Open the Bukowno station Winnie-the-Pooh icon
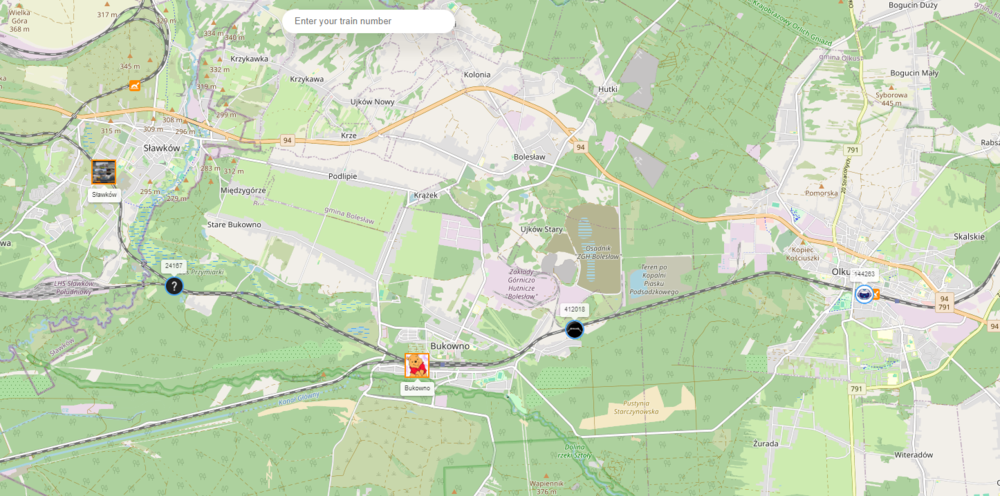 tap(417, 366)
